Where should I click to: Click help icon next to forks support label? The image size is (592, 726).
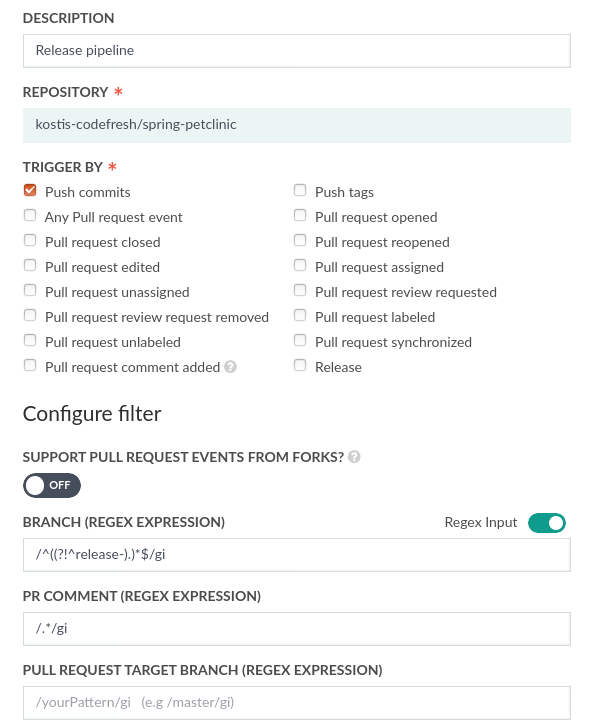[354, 457]
